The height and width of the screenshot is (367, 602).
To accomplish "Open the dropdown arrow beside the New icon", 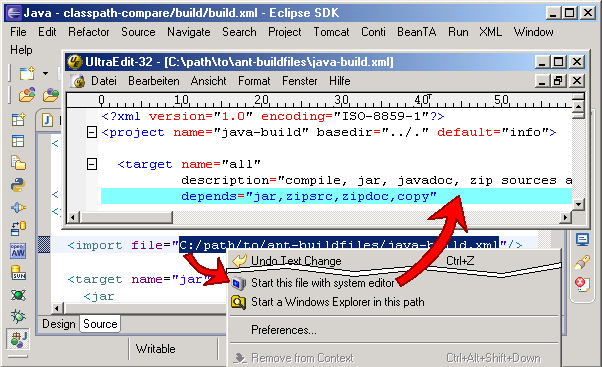I will [x=46, y=73].
